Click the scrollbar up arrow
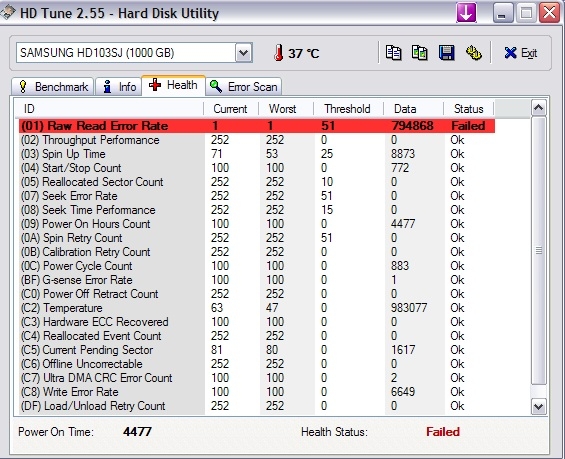The image size is (565, 459). 538,107
